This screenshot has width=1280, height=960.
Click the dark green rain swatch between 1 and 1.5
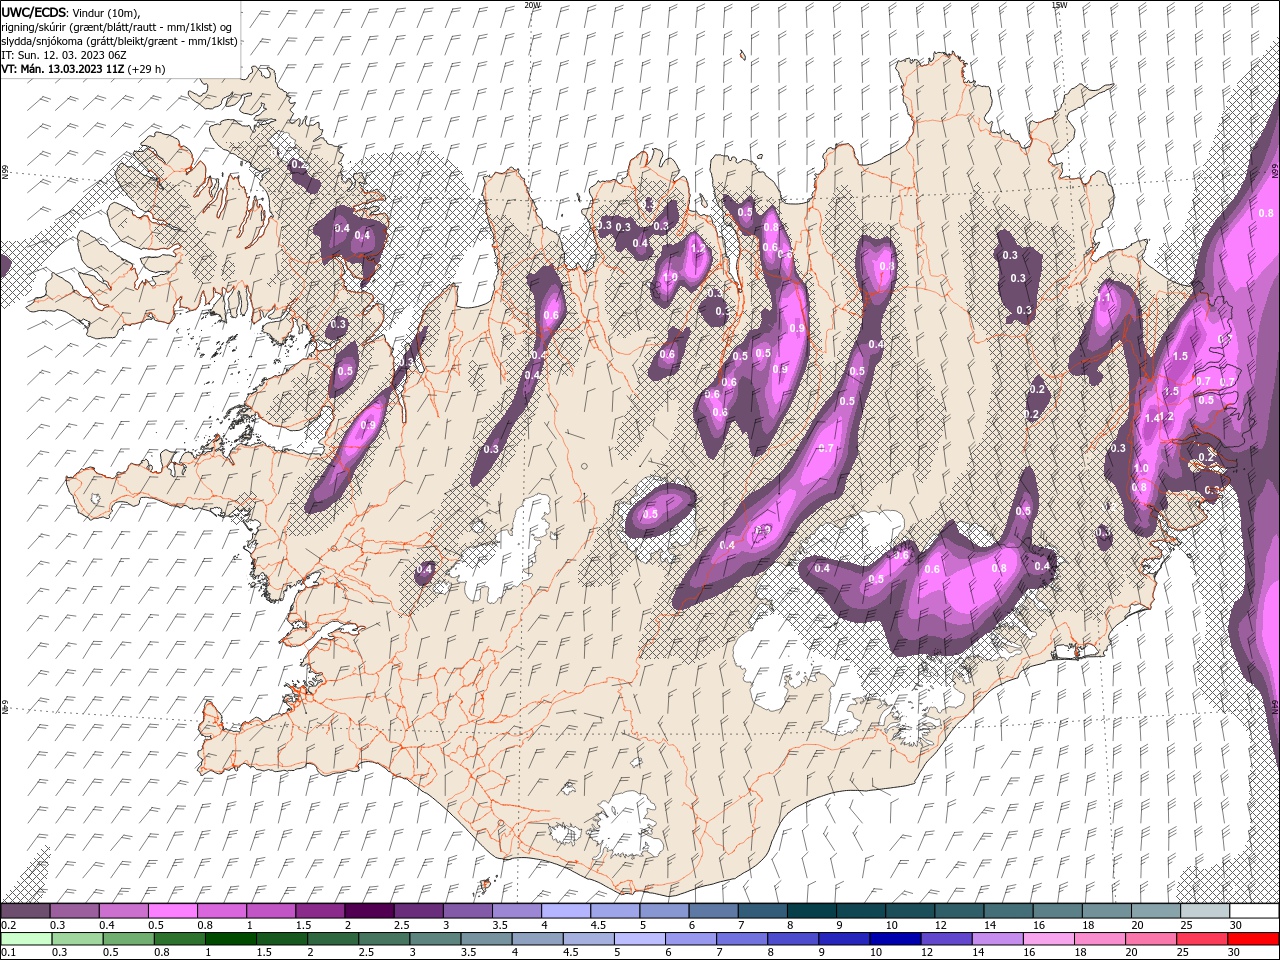tap(231, 939)
